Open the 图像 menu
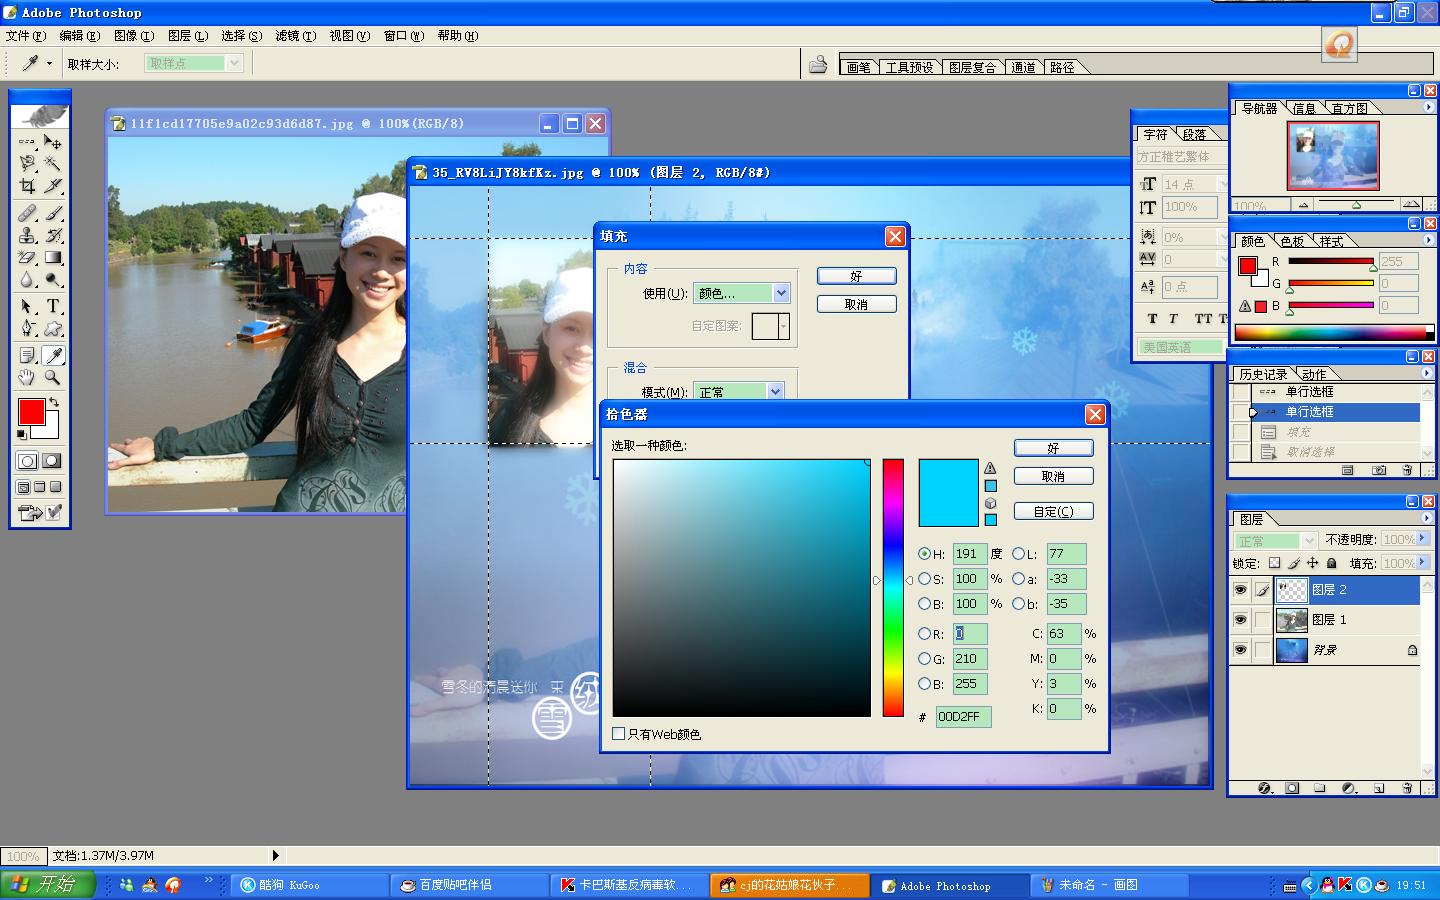The width and height of the screenshot is (1440, 900). 133,36
